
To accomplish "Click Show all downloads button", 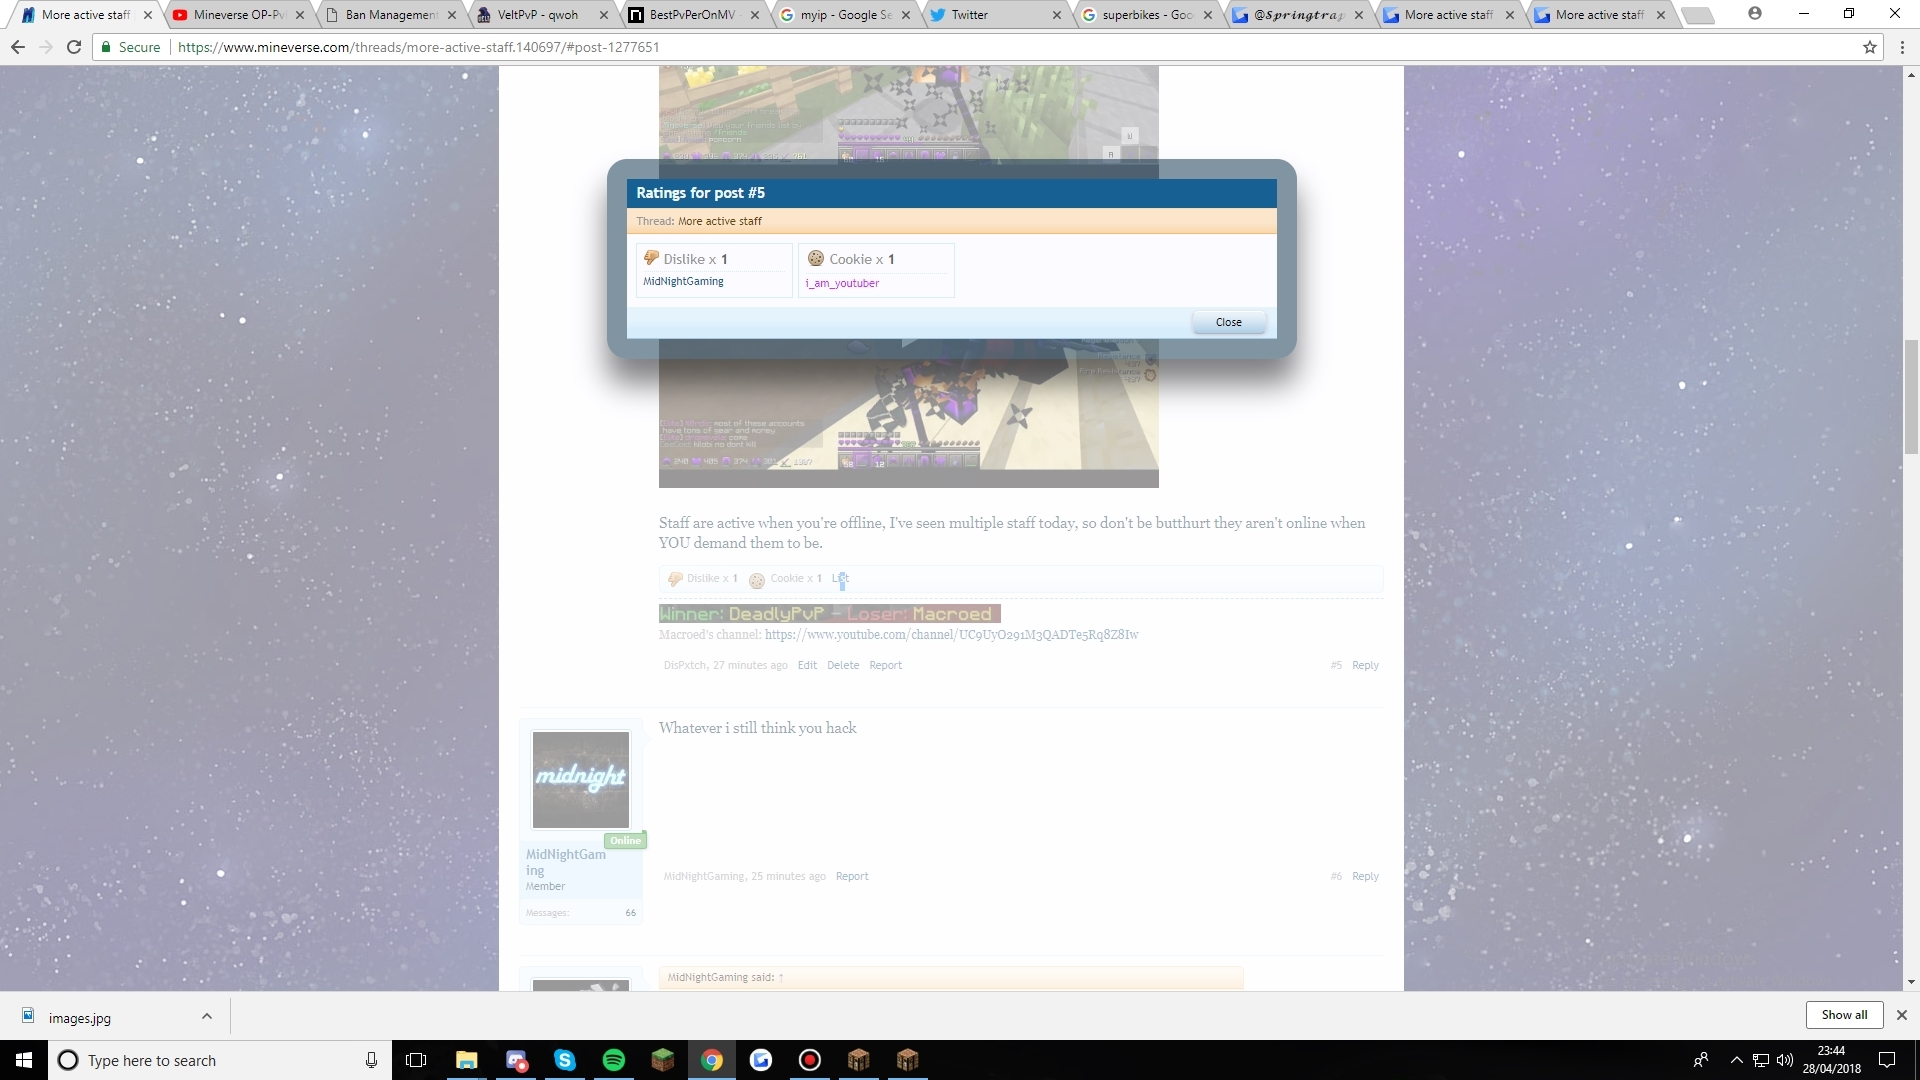I will (x=1844, y=1014).
